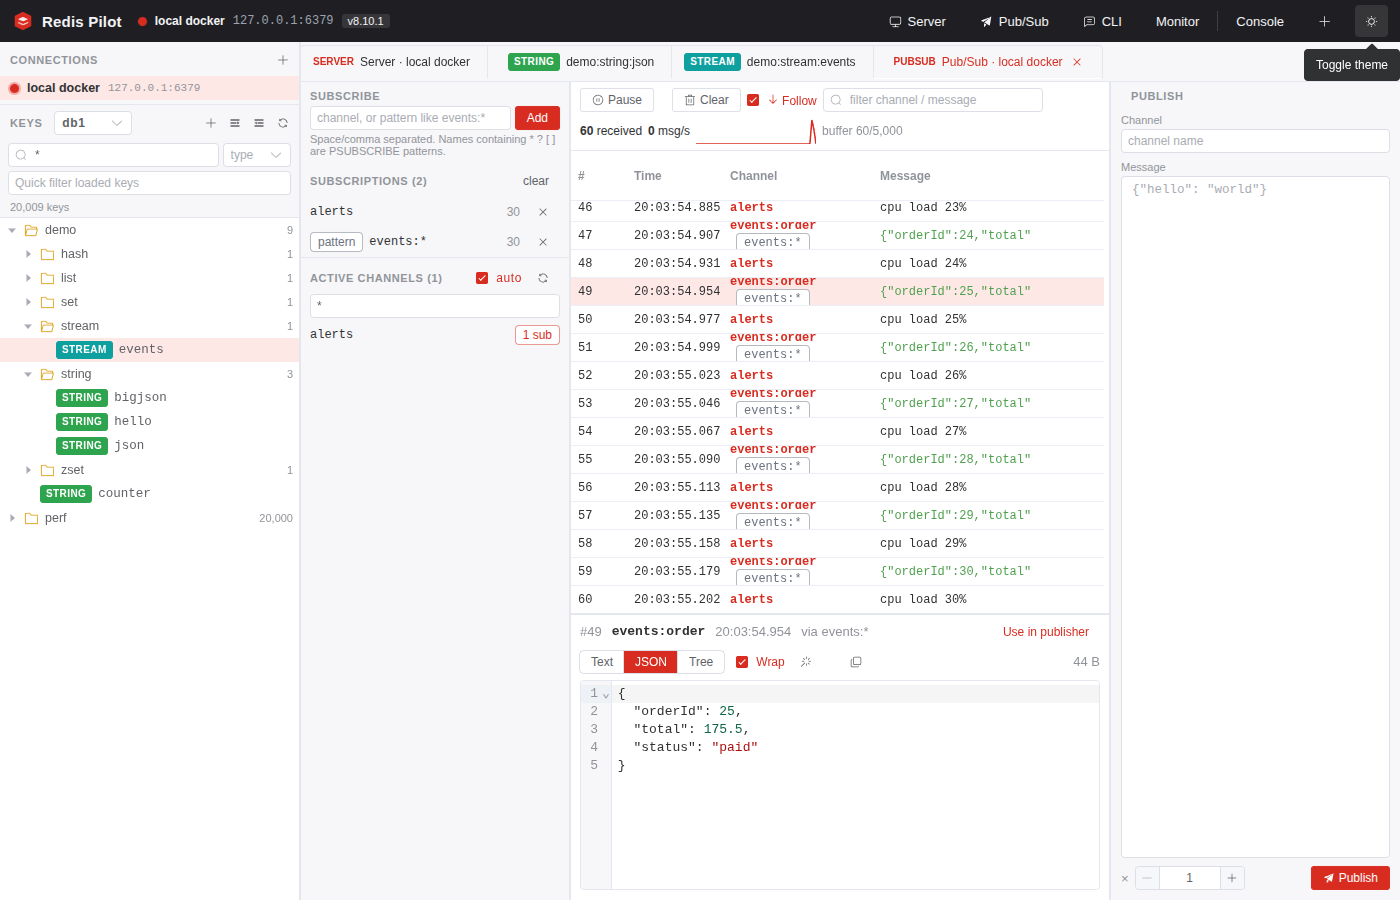1400x900 pixels.
Task: Collapse the string folder
Action: 28,374
